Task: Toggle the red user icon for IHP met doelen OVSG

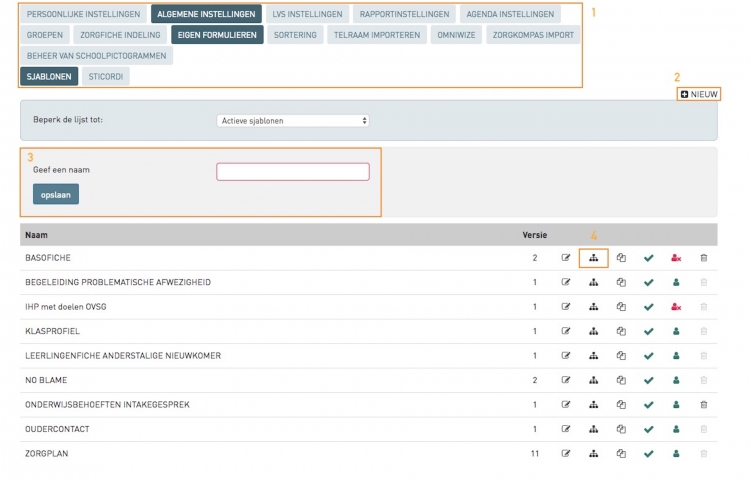Action: (676, 307)
